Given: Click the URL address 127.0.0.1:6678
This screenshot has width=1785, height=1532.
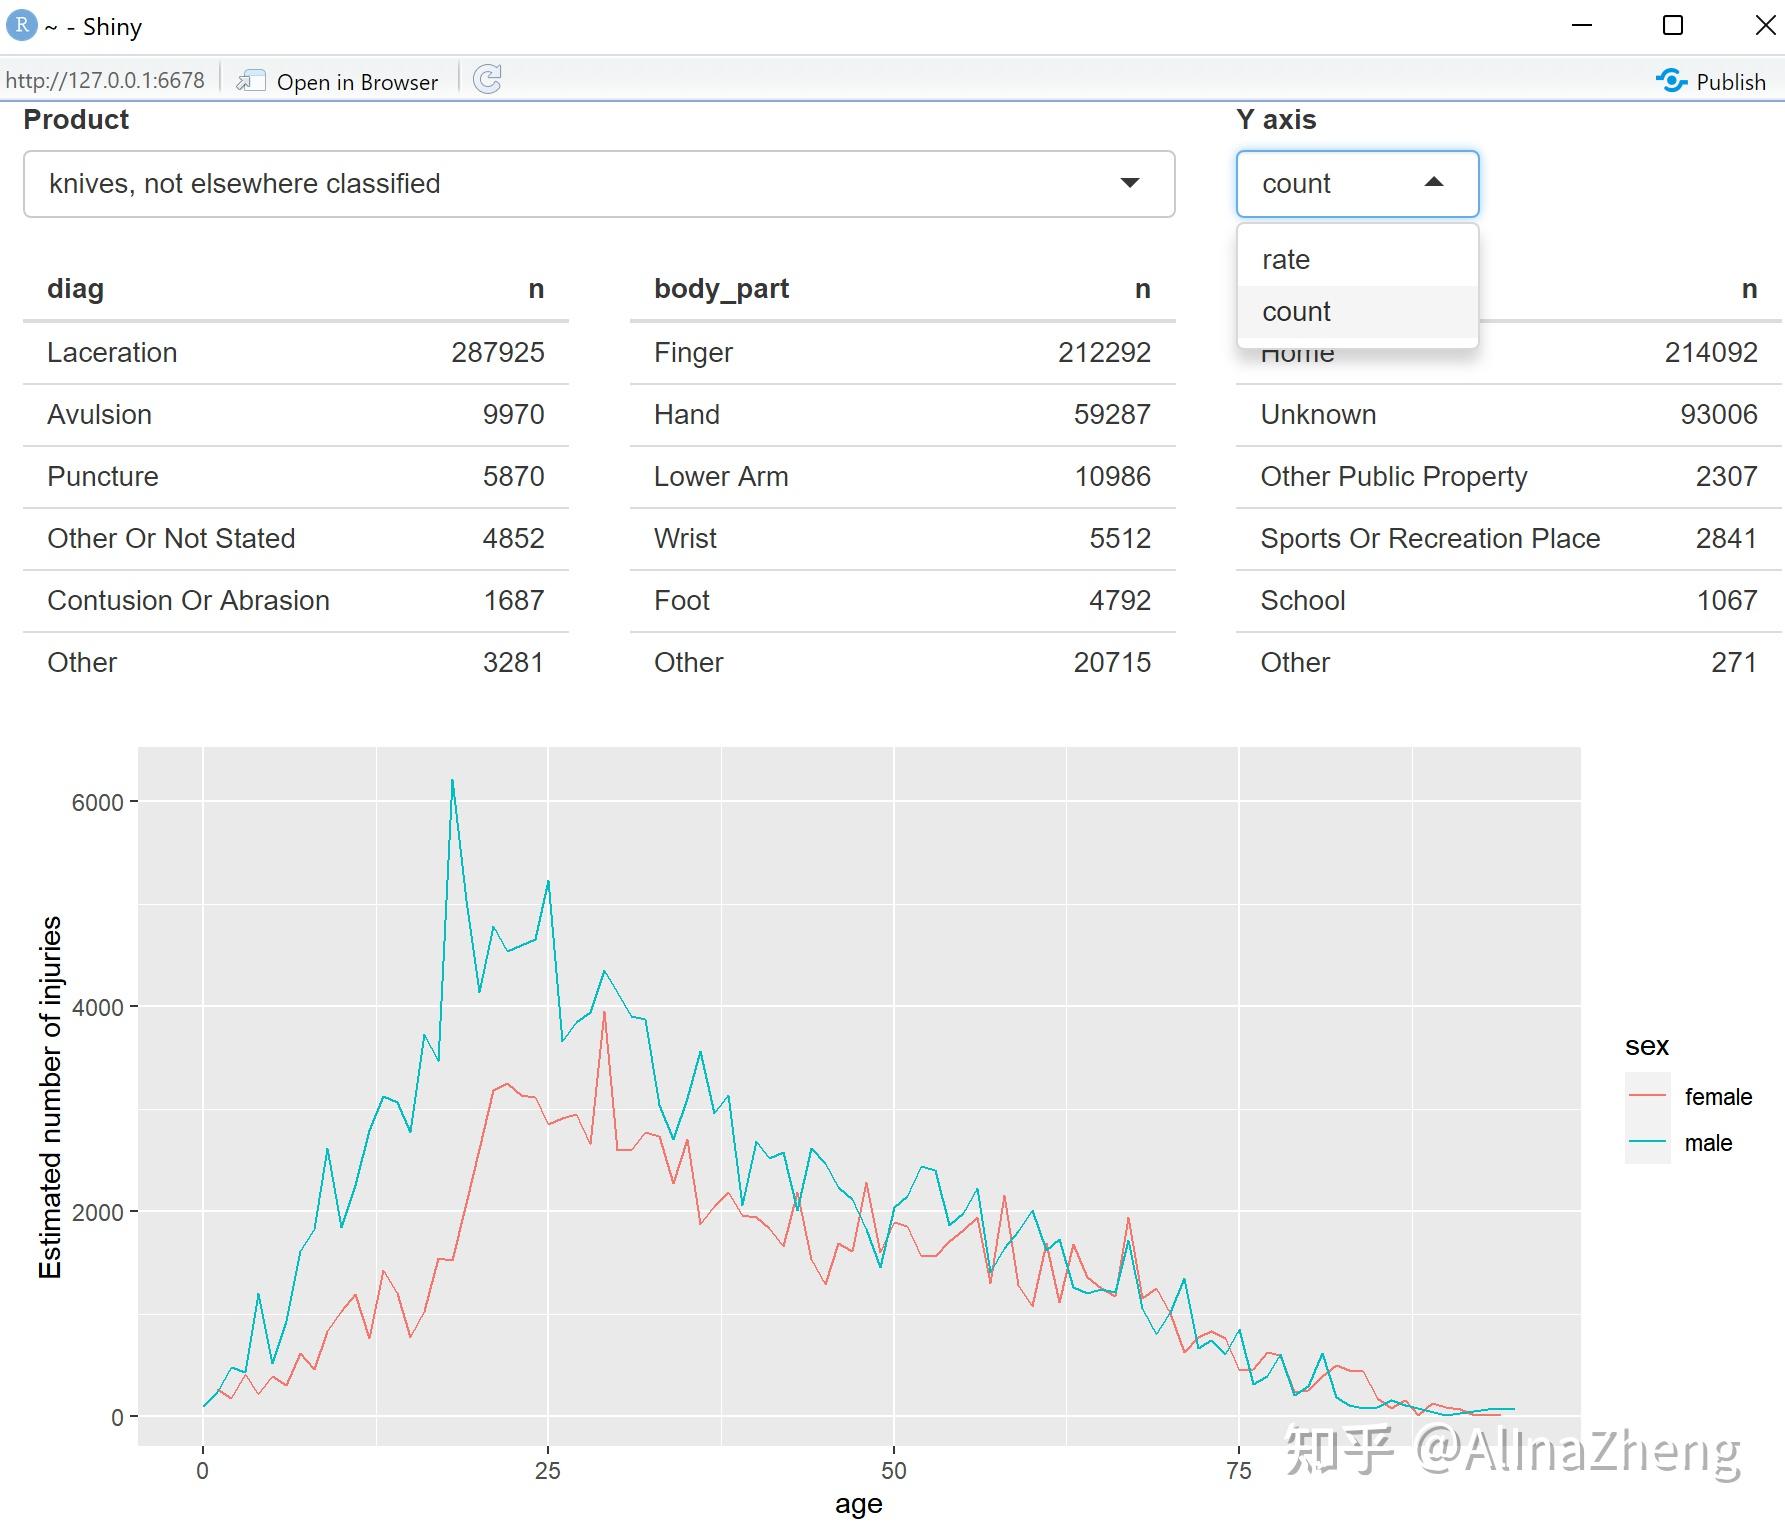Looking at the screenshot, I should pos(105,81).
